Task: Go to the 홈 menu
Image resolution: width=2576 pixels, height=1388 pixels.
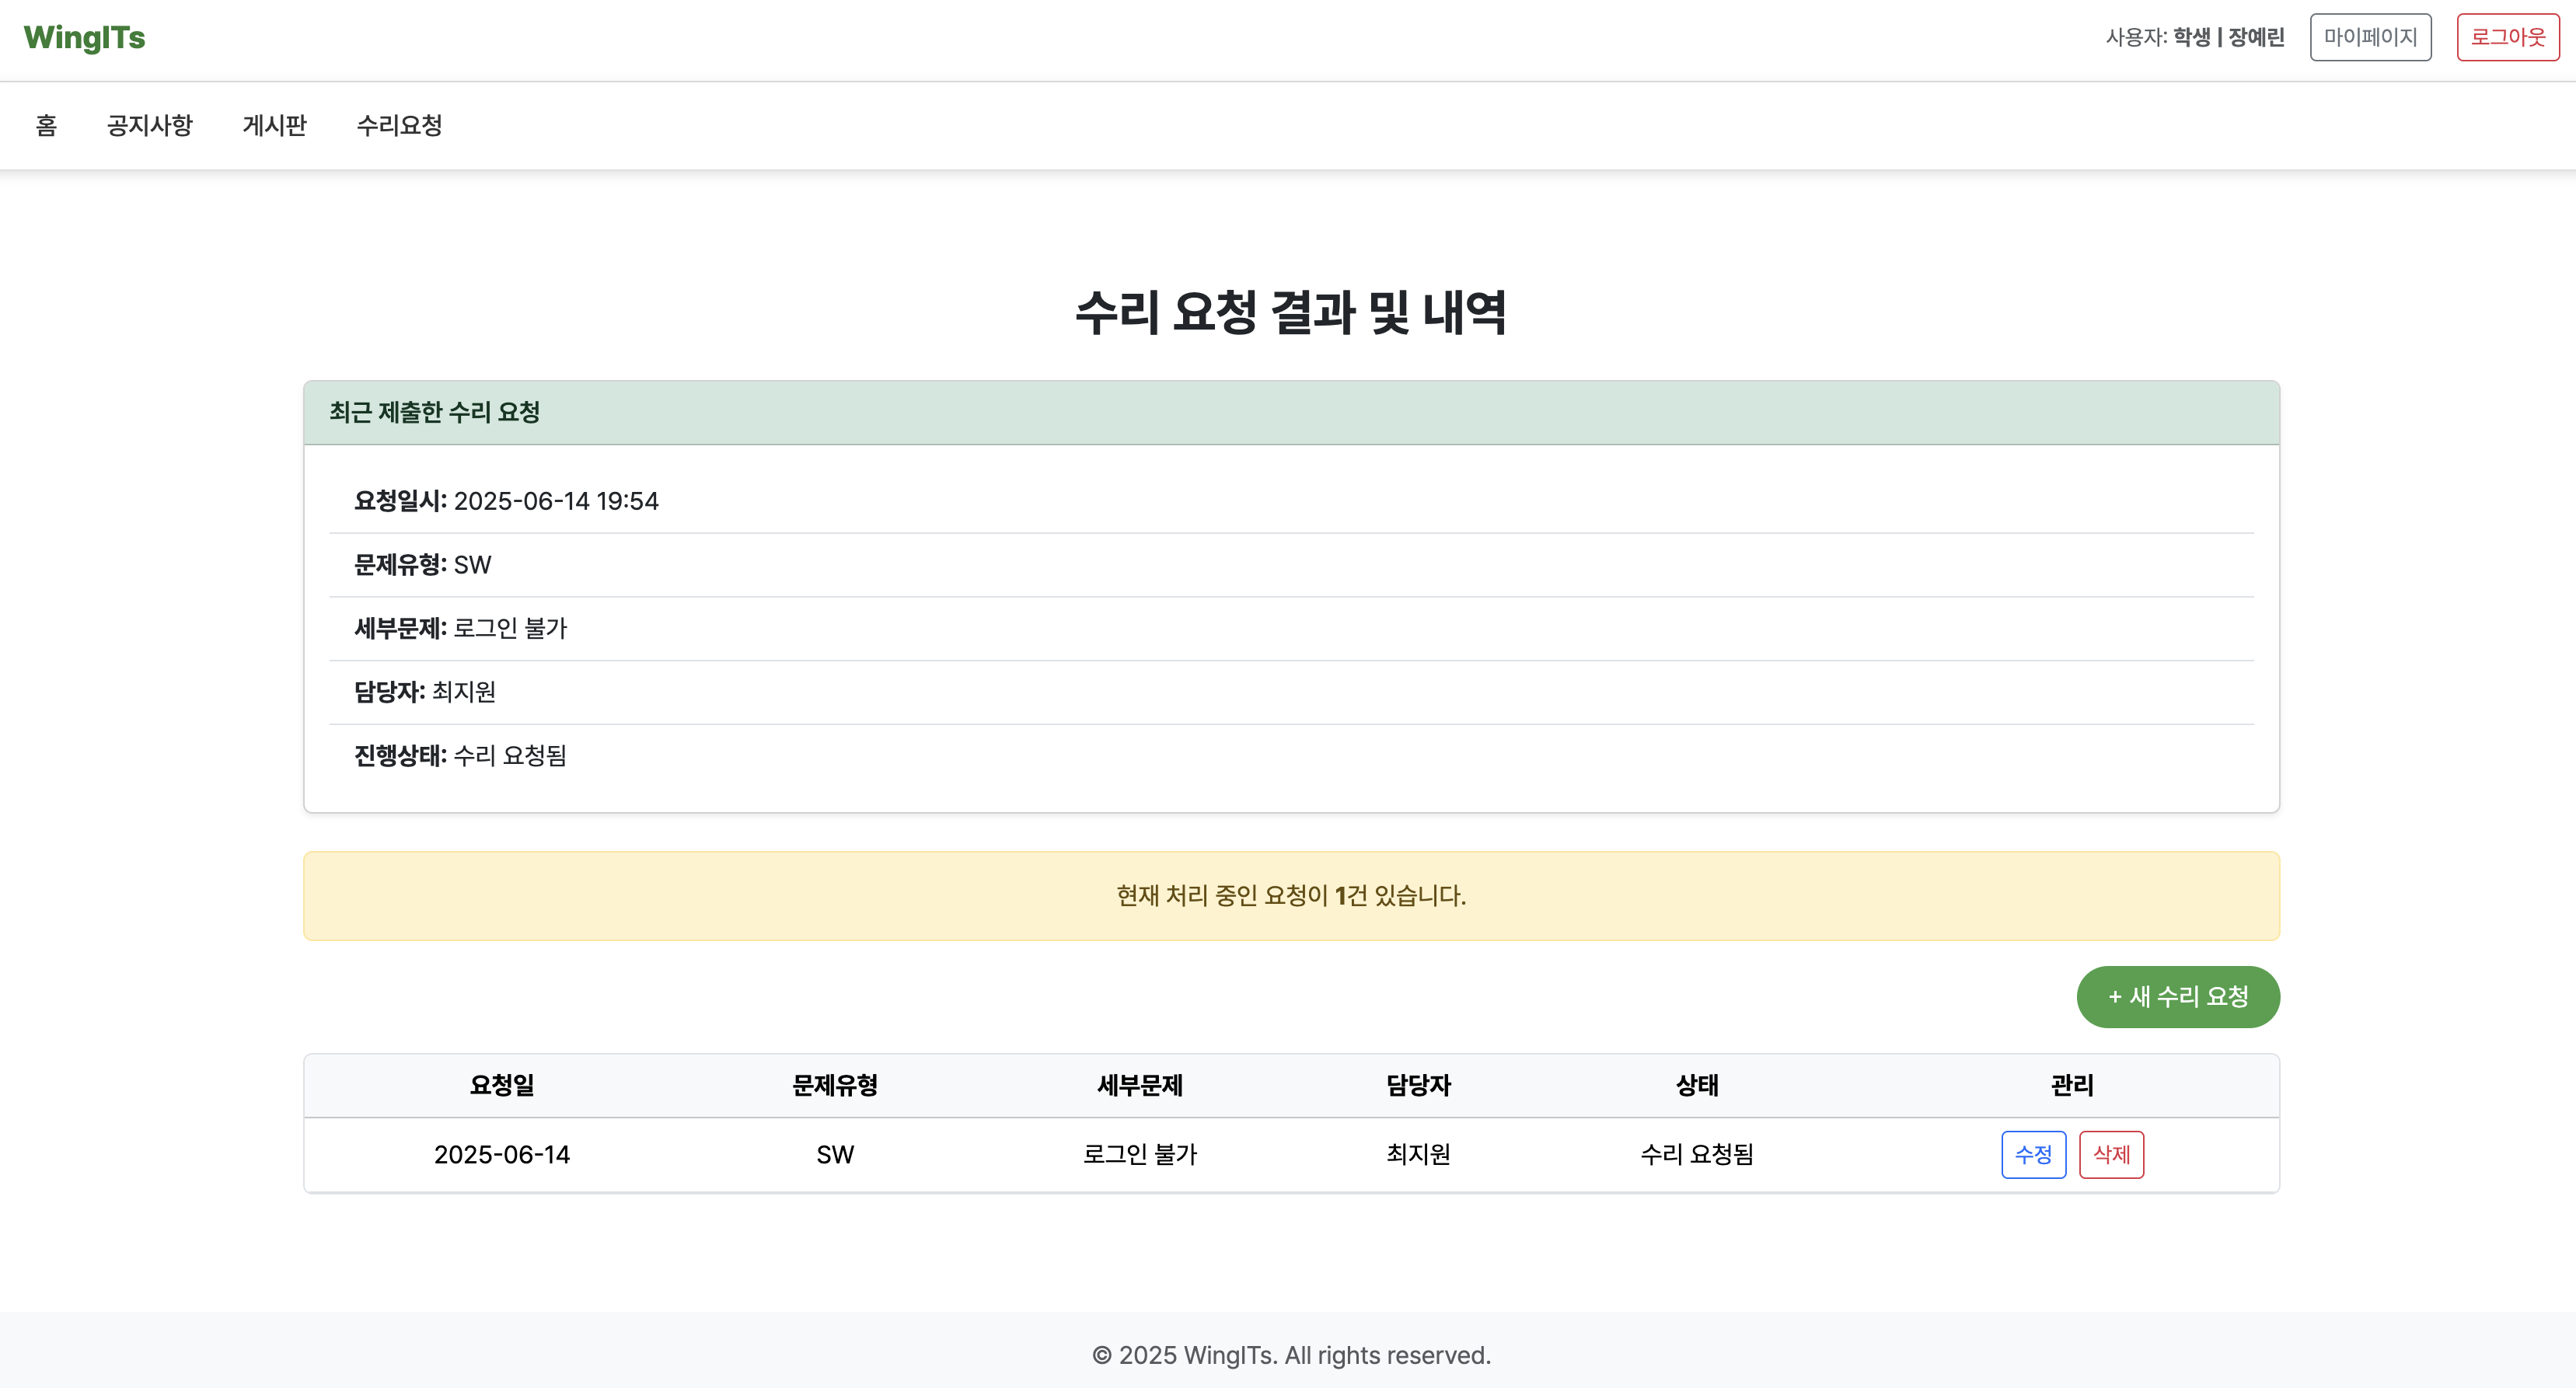Action: (46, 125)
